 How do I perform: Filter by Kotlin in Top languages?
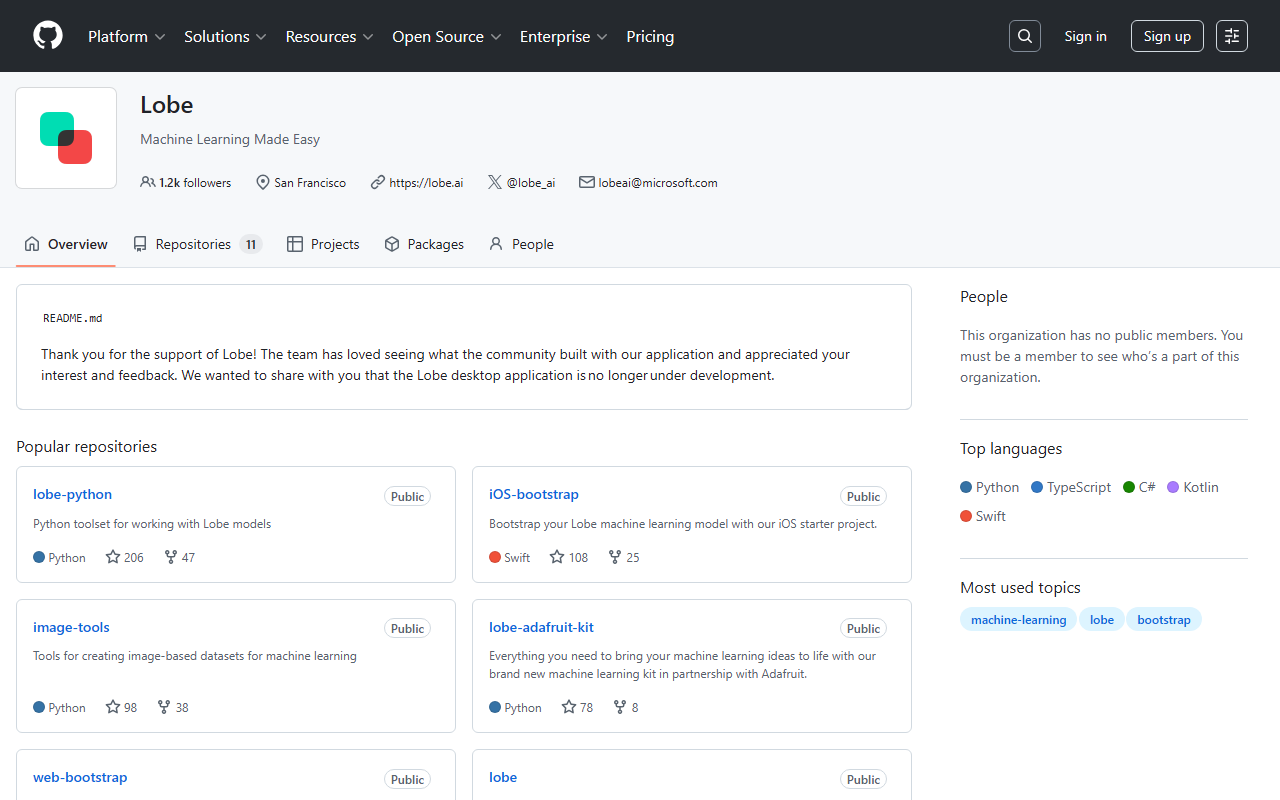1193,487
